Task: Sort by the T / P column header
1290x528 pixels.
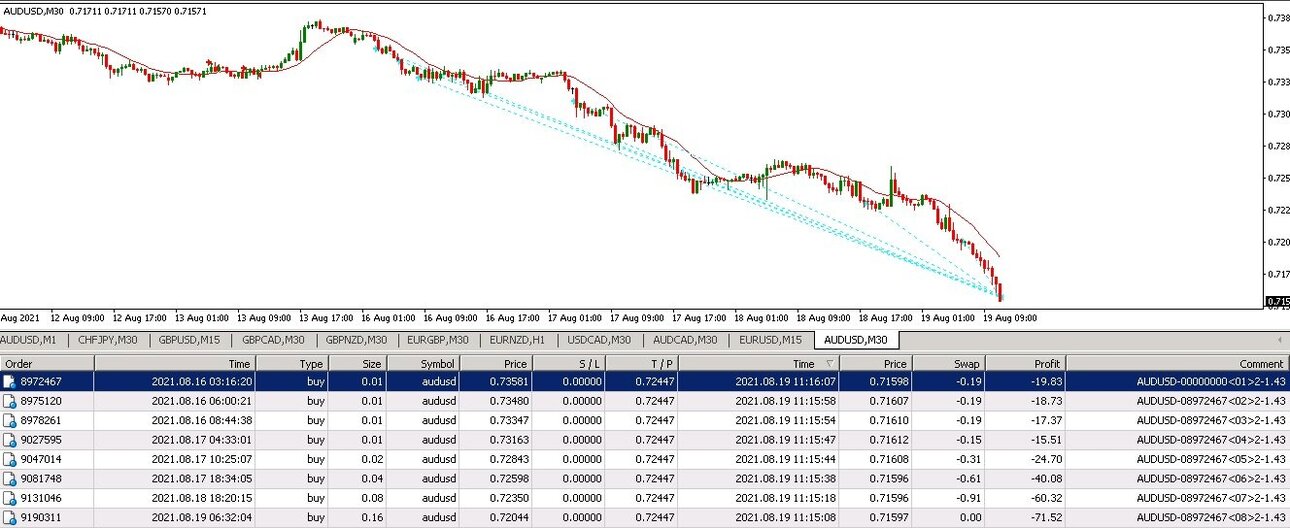Action: point(642,364)
